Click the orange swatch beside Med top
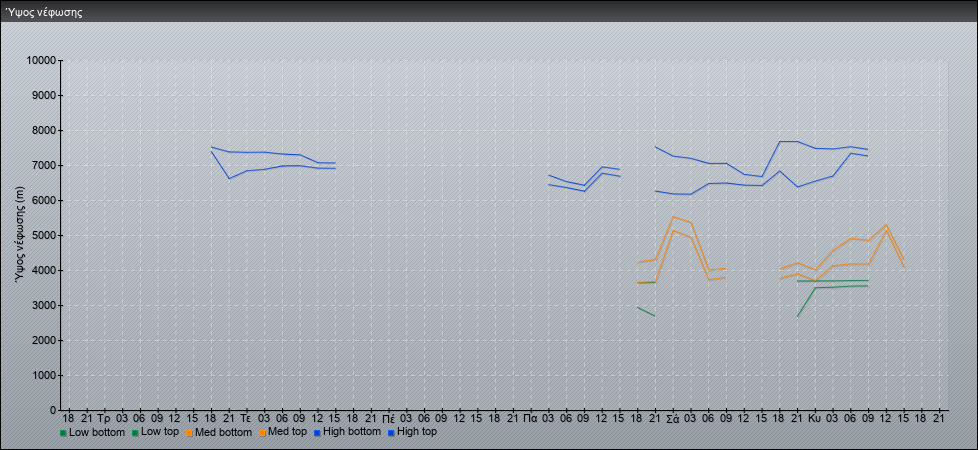Image resolution: width=978 pixels, height=450 pixels. coord(262,433)
